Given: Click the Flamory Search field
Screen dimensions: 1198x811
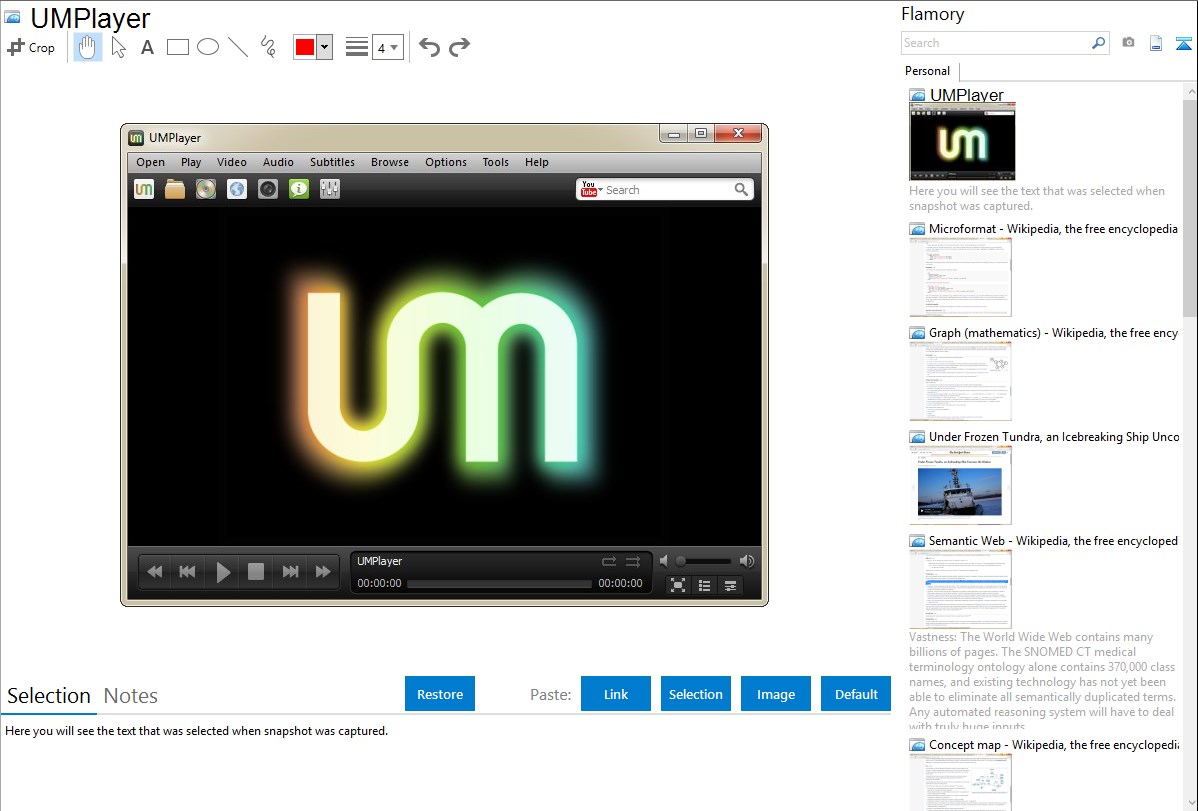Looking at the screenshot, I should (995, 43).
